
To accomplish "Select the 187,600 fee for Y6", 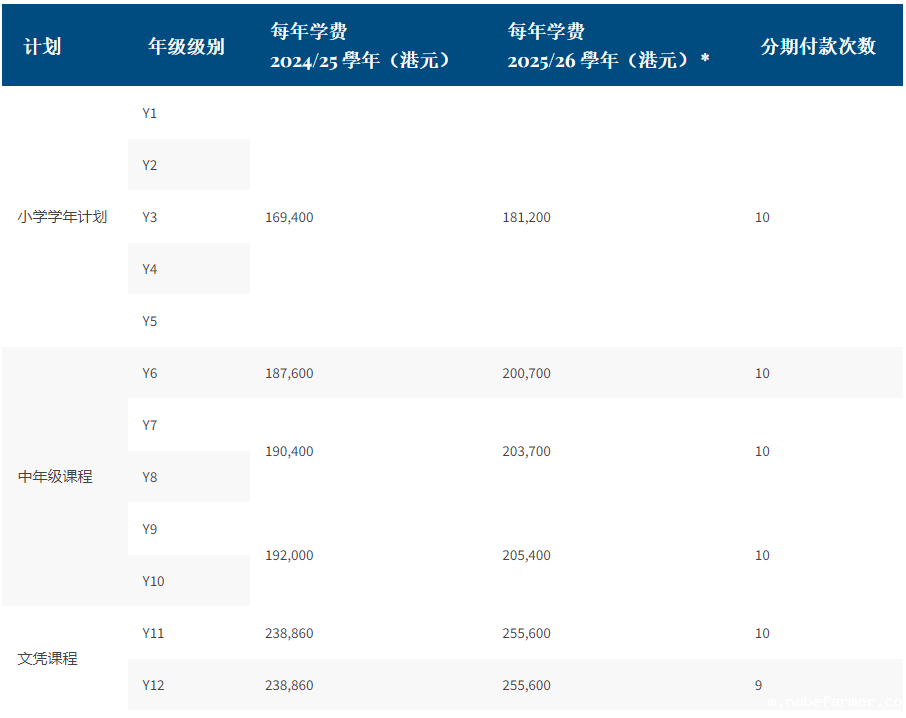I will coord(289,373).
